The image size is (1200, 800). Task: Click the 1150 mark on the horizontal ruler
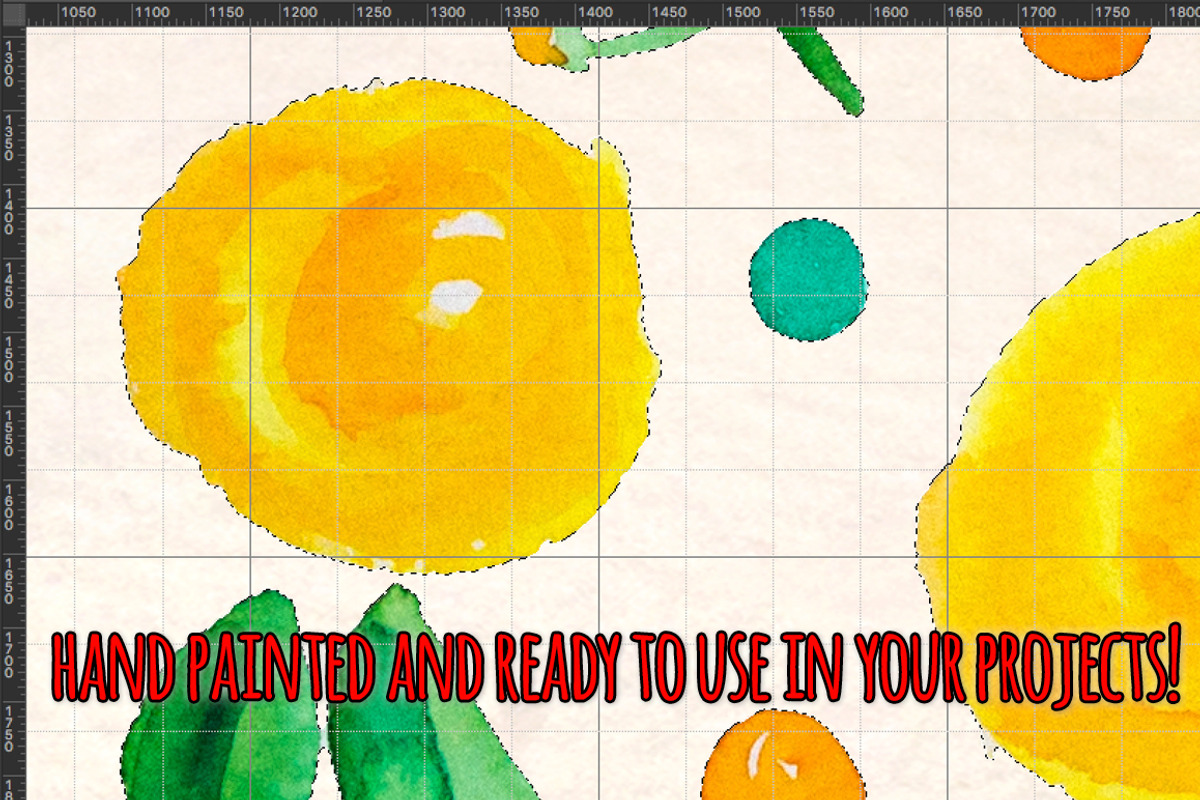(x=225, y=13)
